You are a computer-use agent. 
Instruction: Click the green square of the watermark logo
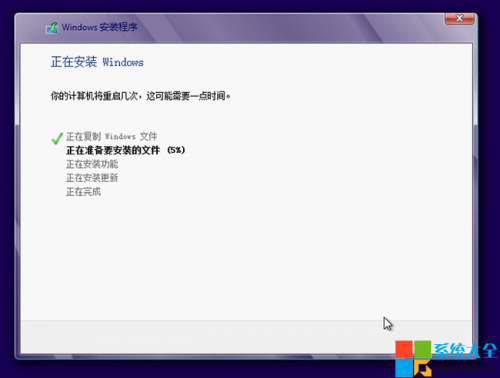423,349
